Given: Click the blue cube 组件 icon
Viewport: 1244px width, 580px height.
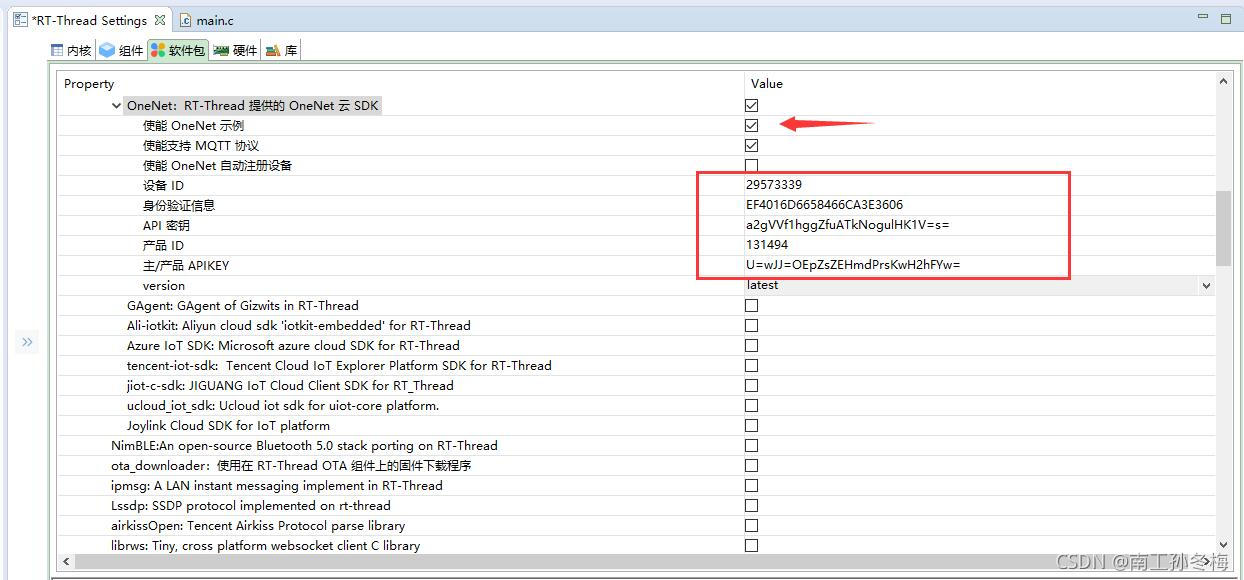Looking at the screenshot, I should coord(107,50).
